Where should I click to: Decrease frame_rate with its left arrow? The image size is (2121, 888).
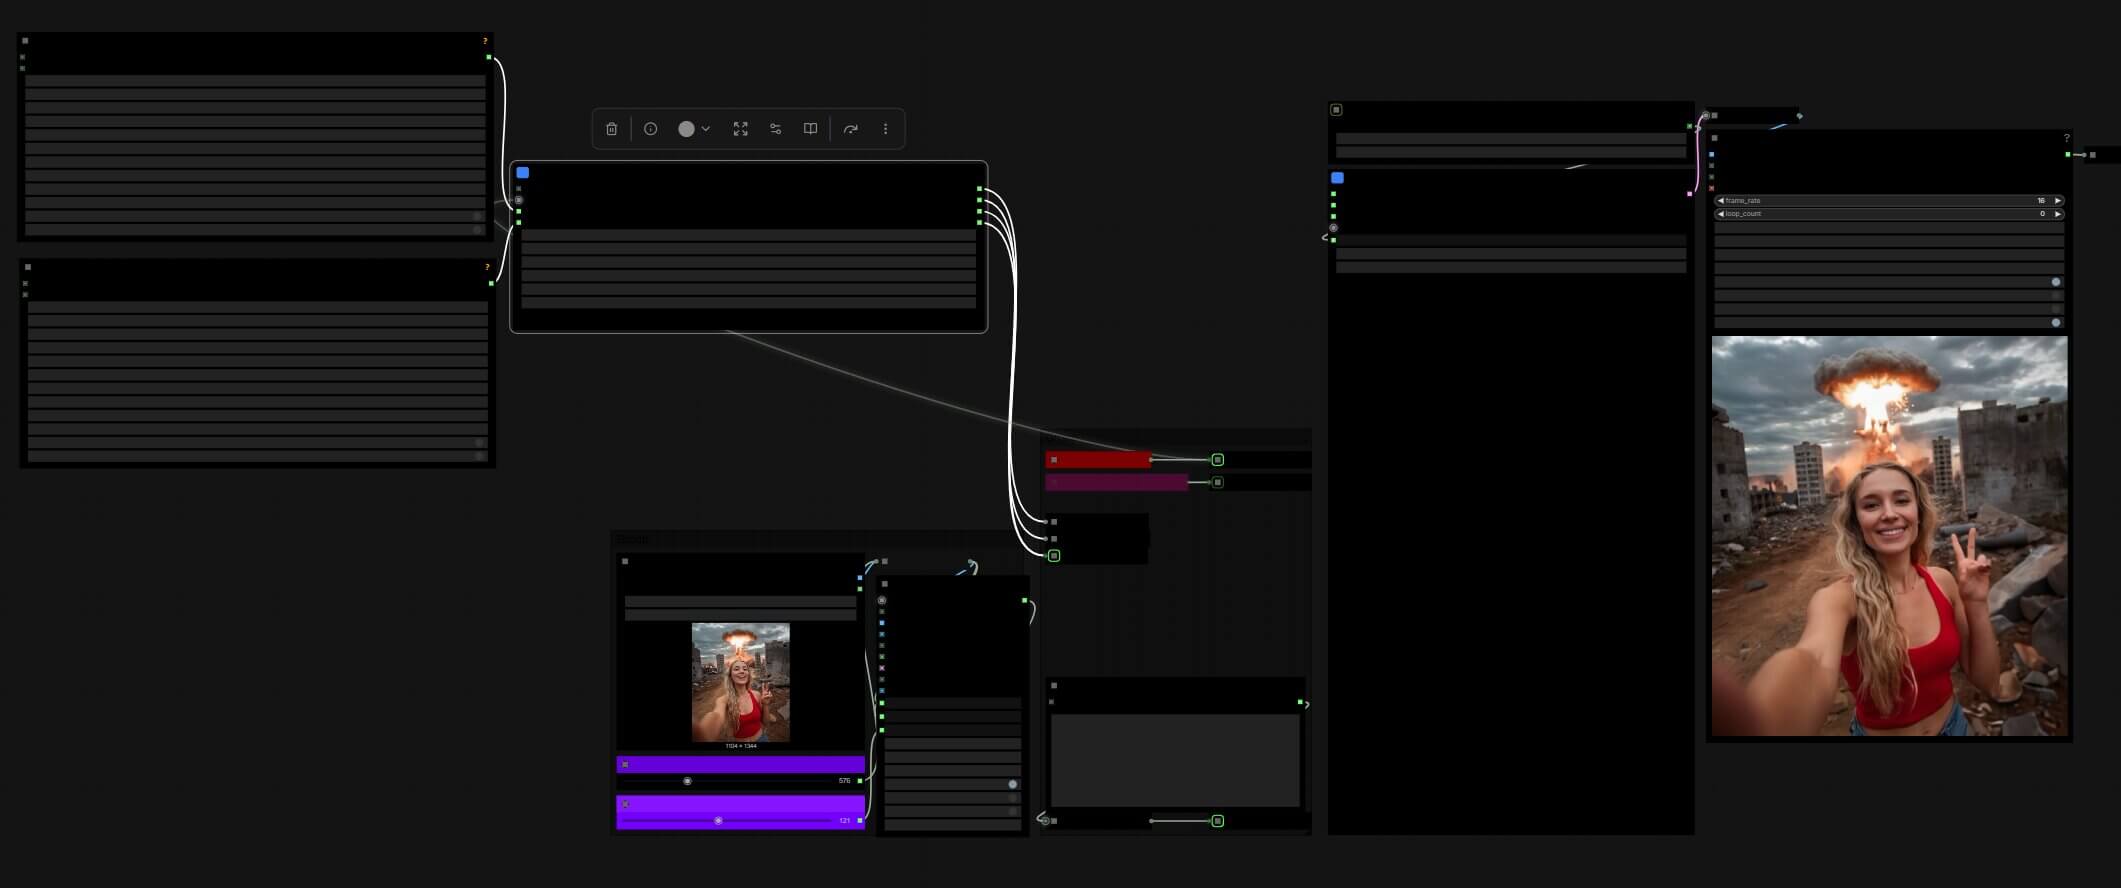point(1720,201)
